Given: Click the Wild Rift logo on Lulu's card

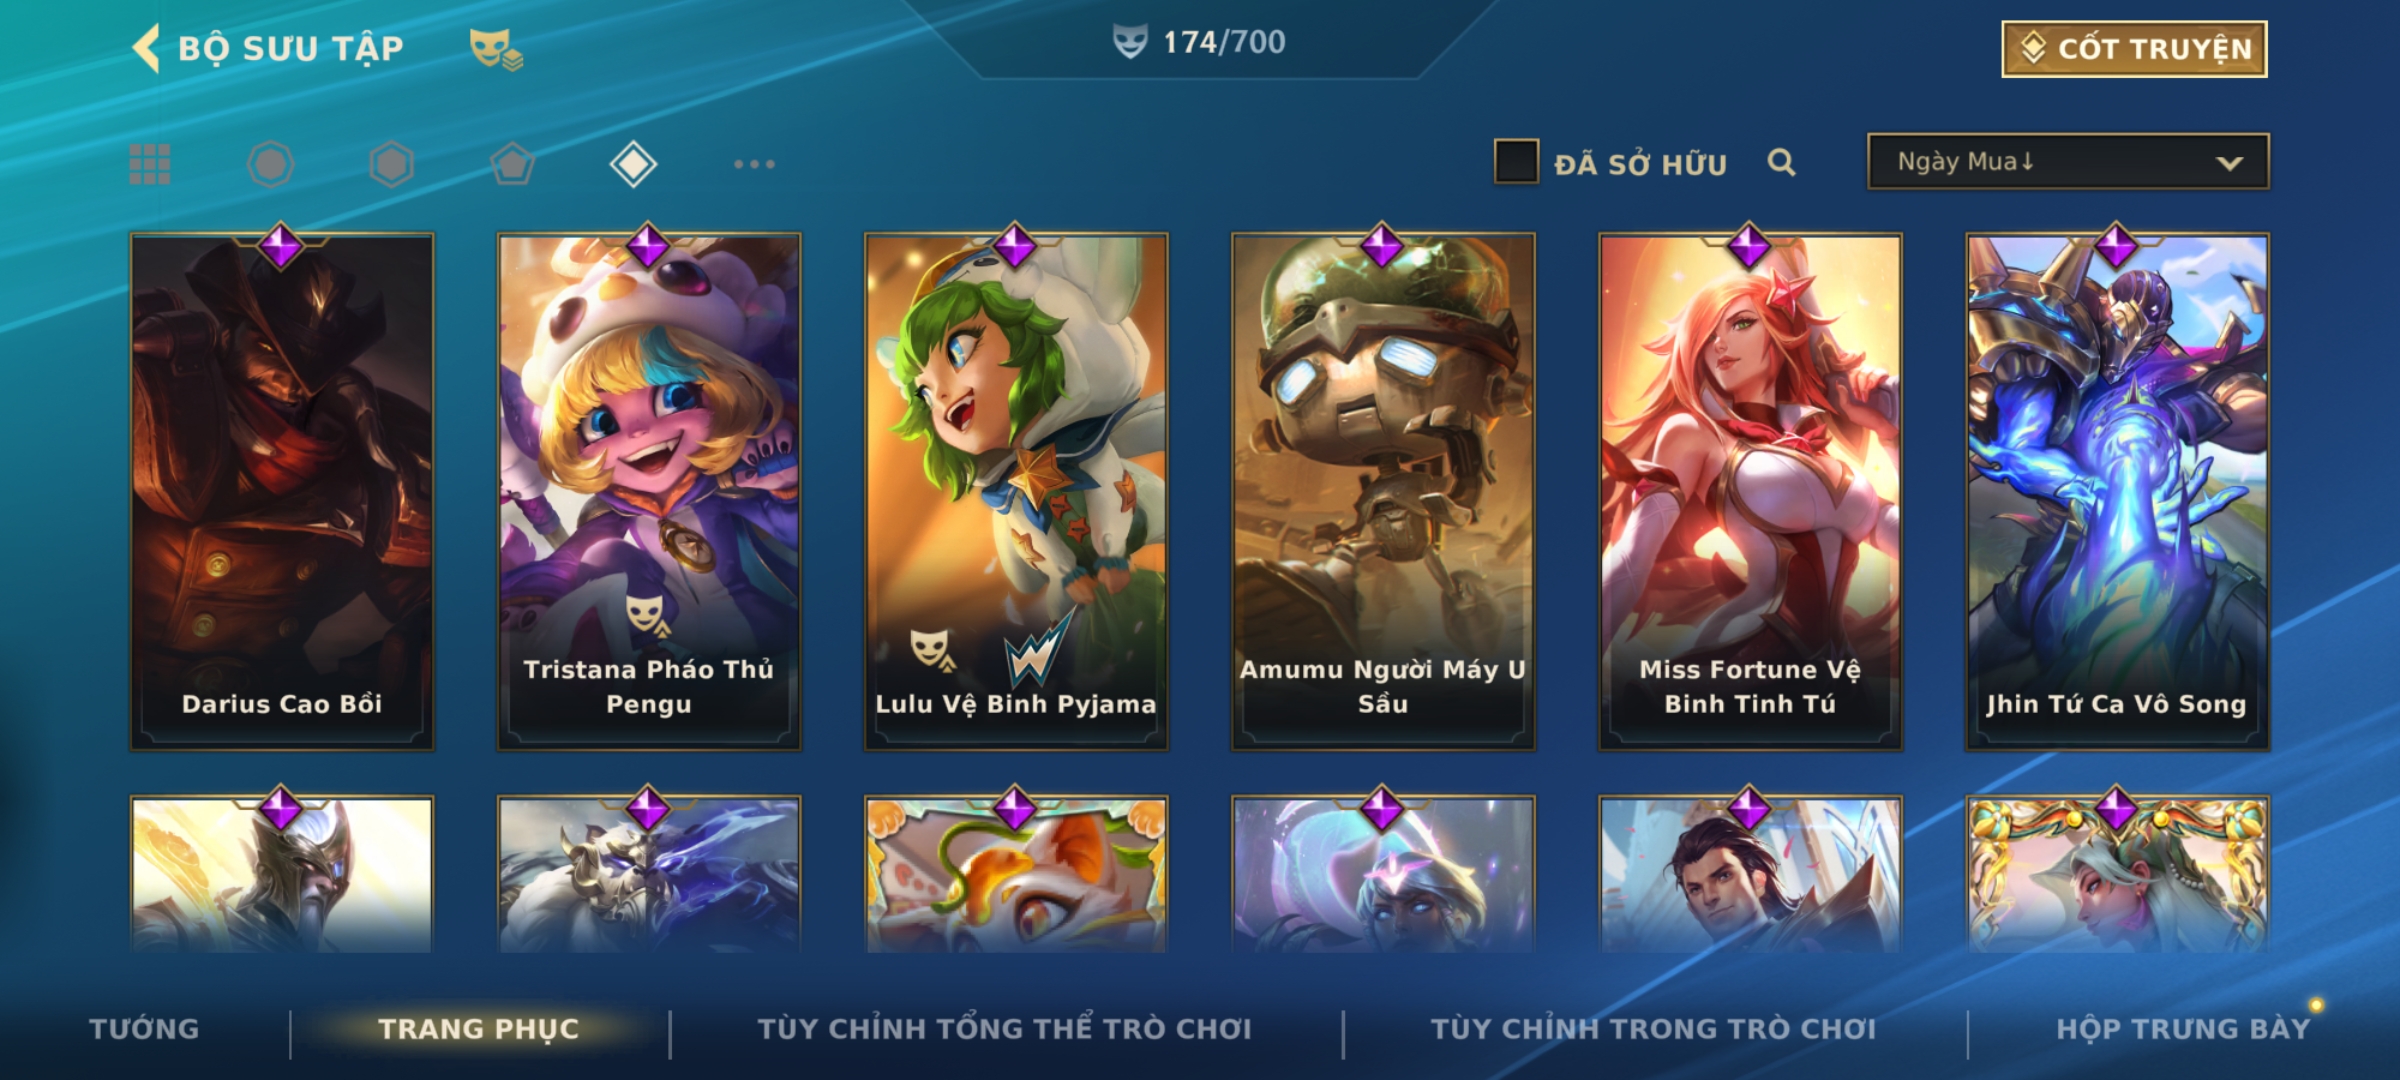Looking at the screenshot, I should (x=1040, y=650).
